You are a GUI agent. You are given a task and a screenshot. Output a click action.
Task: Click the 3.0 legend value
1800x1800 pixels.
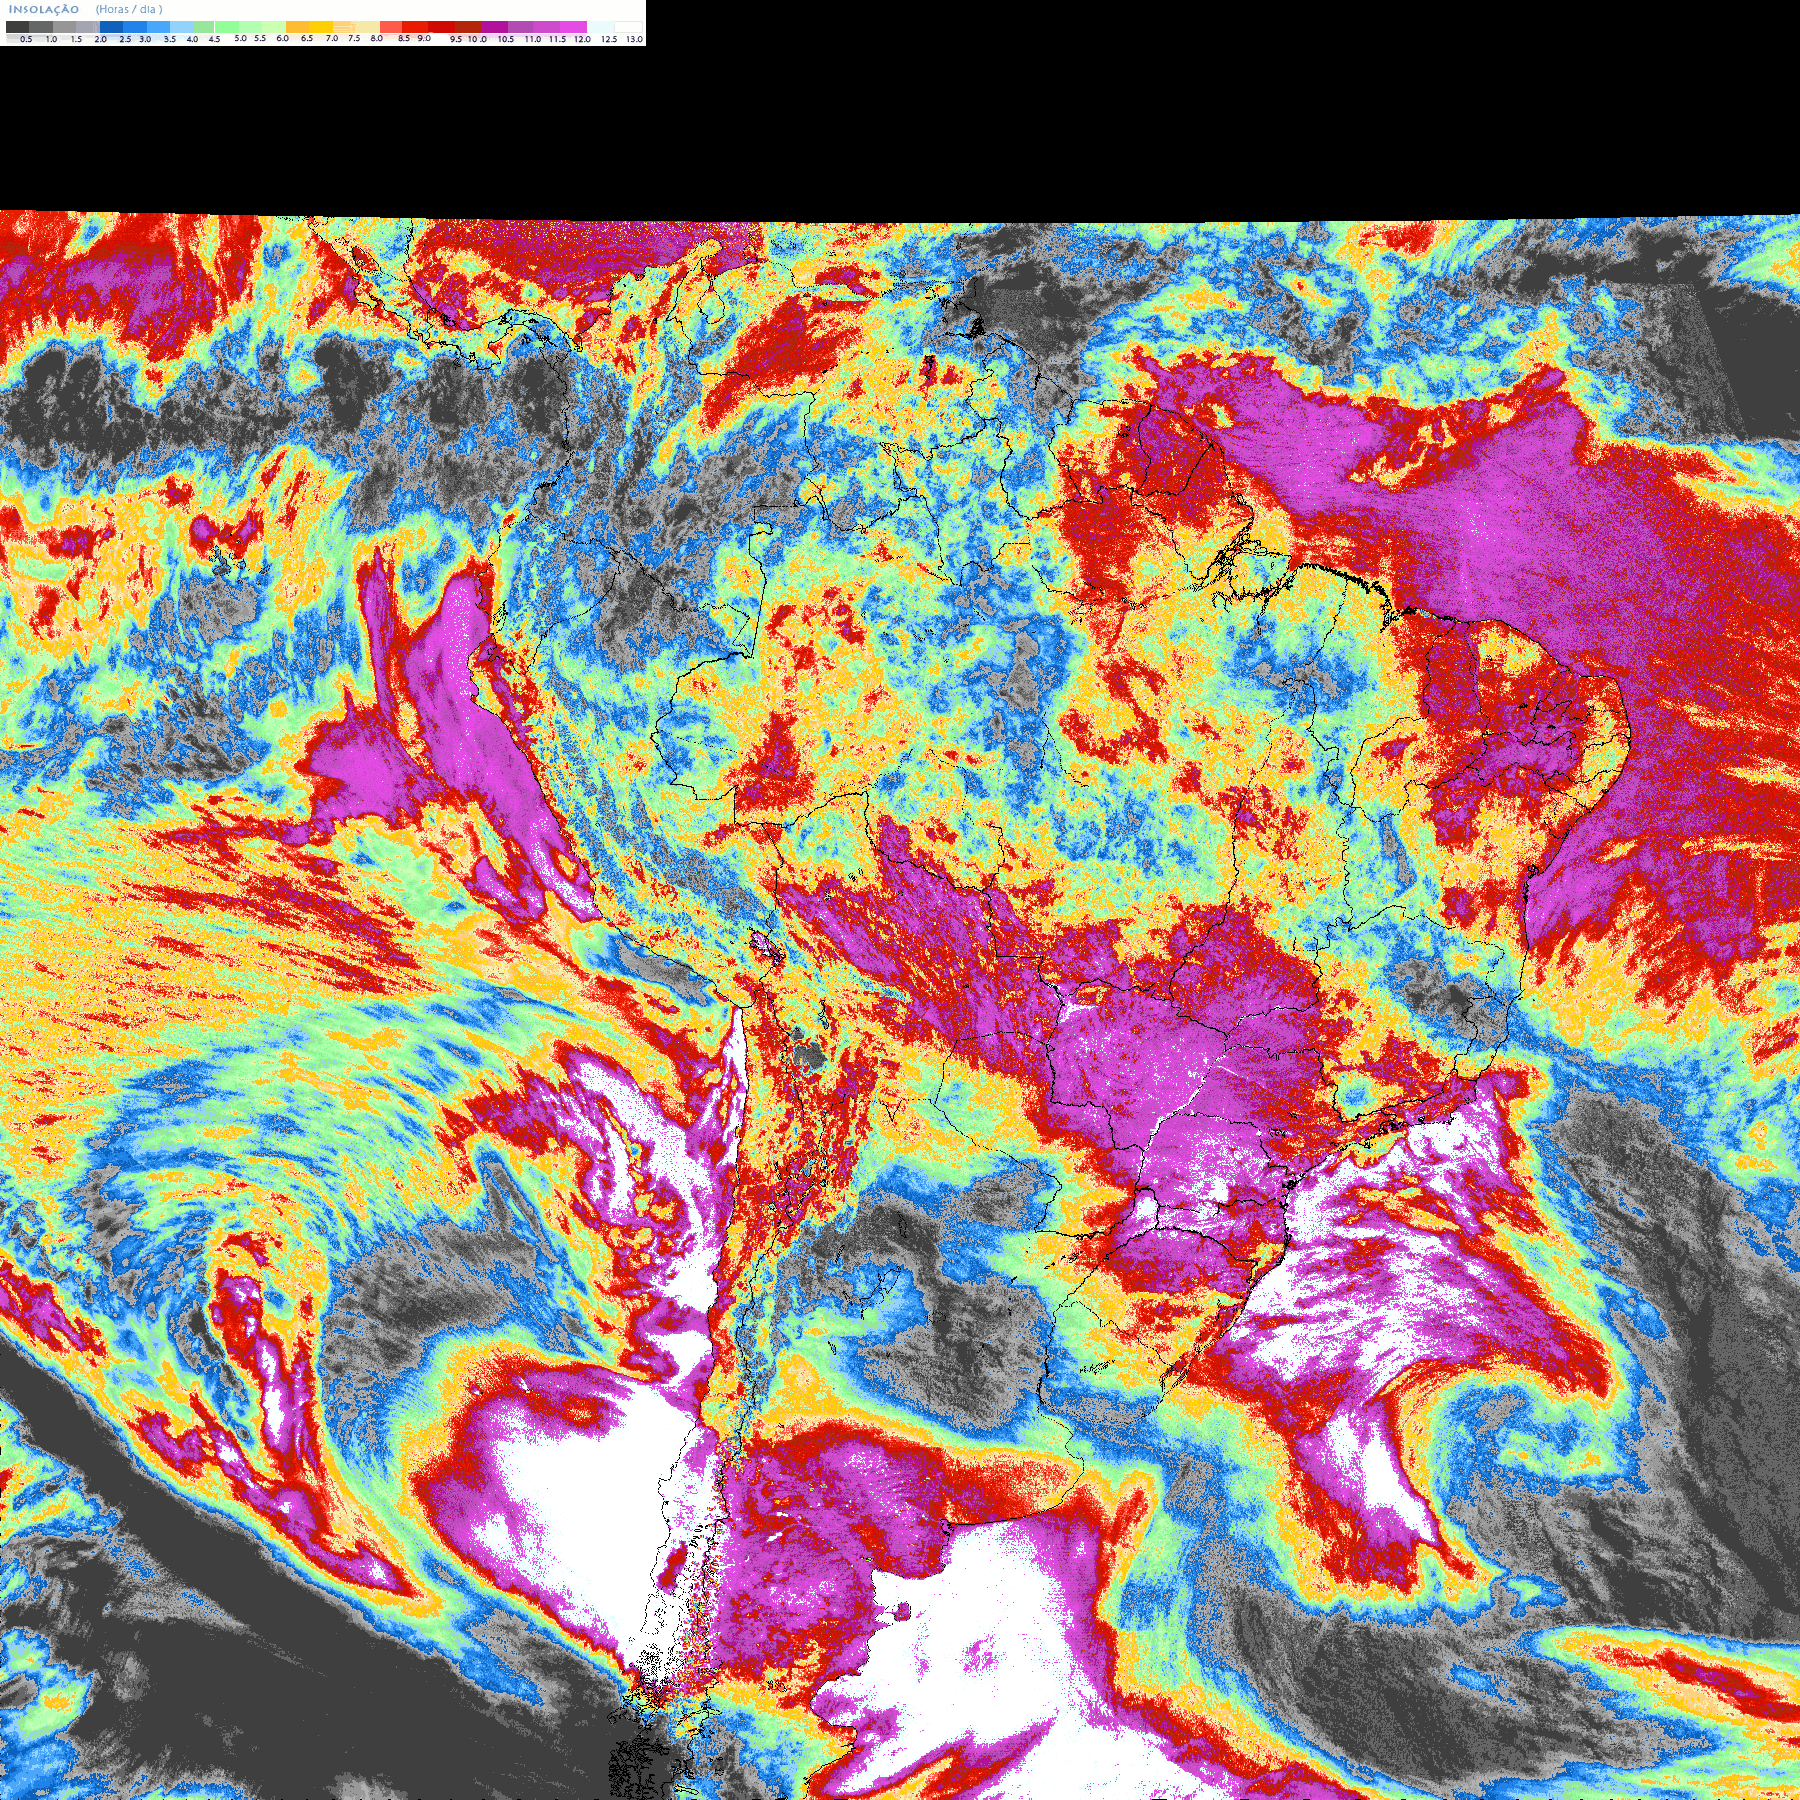[145, 39]
